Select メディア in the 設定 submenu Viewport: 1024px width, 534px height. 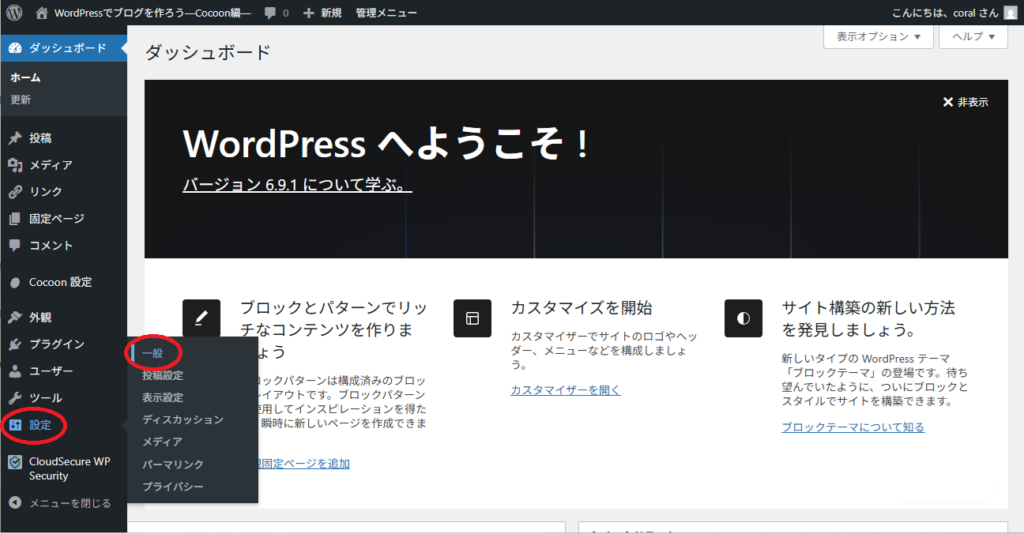coord(162,442)
